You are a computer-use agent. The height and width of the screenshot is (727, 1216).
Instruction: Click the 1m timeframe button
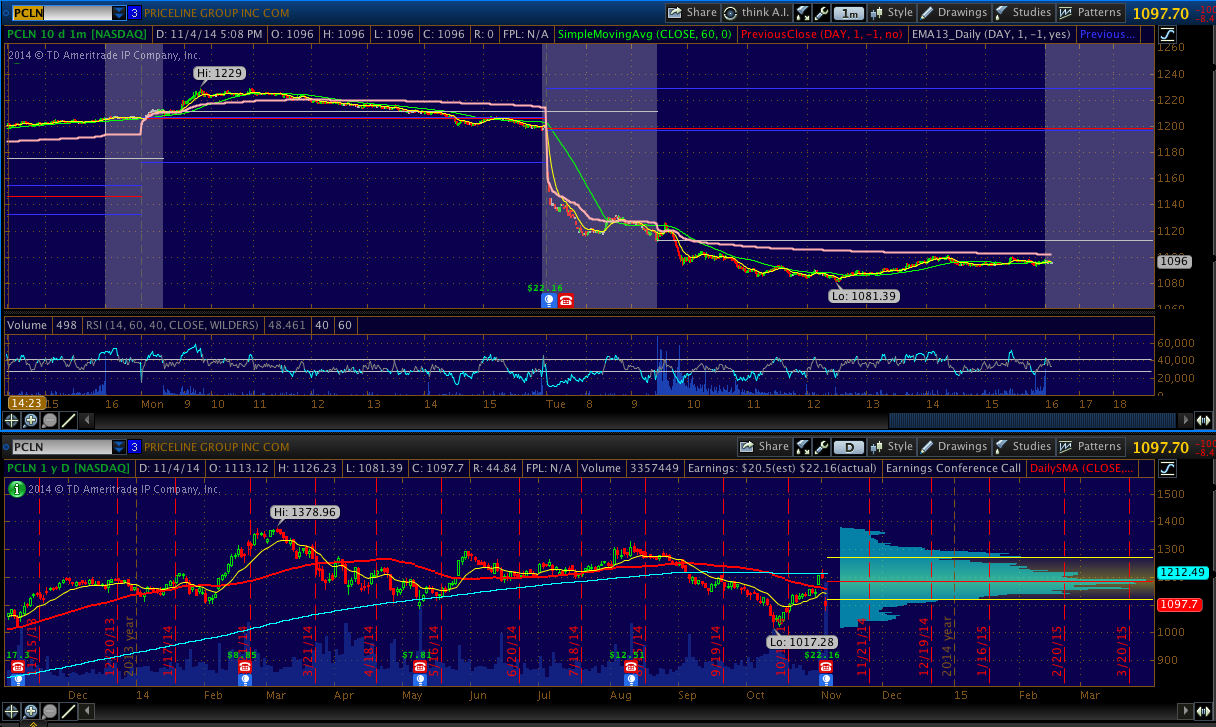click(x=849, y=13)
